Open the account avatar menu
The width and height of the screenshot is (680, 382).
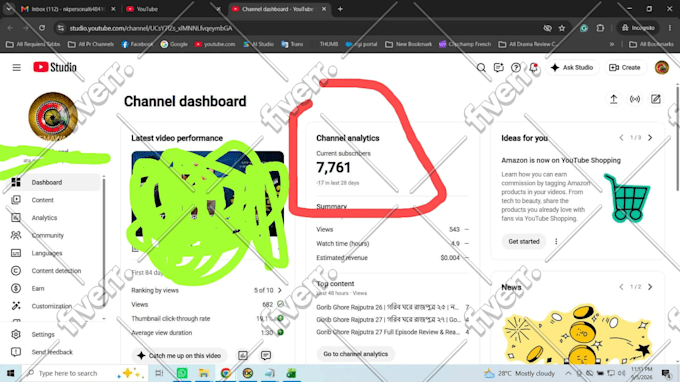click(x=661, y=68)
